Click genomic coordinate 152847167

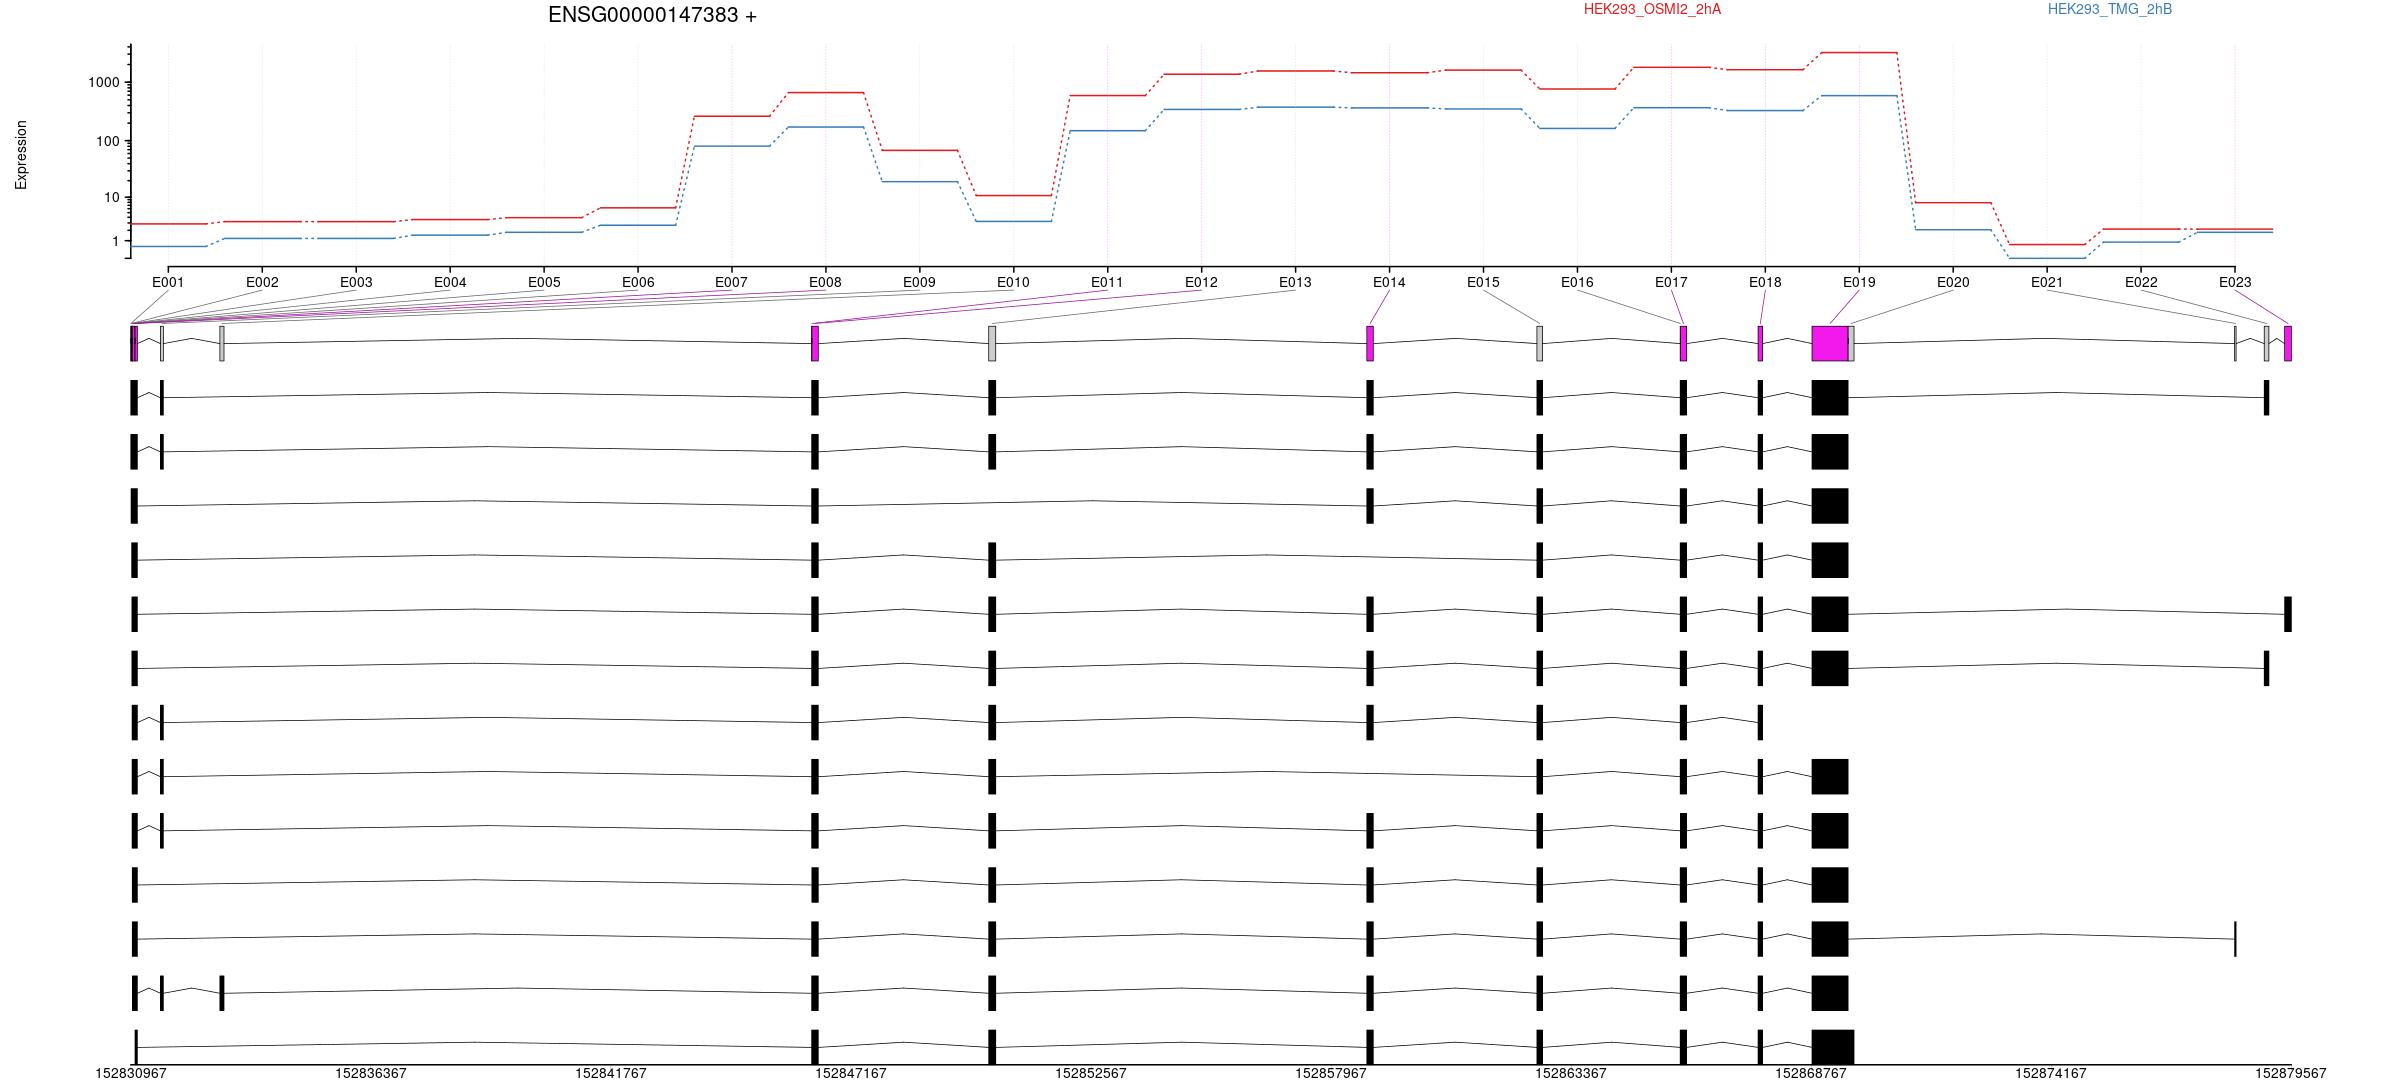(x=851, y=1073)
